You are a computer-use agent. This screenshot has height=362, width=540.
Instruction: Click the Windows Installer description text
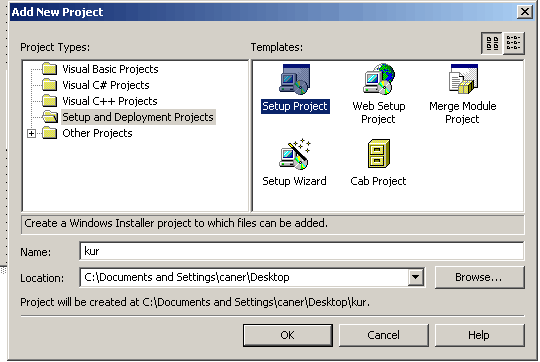tap(176, 223)
